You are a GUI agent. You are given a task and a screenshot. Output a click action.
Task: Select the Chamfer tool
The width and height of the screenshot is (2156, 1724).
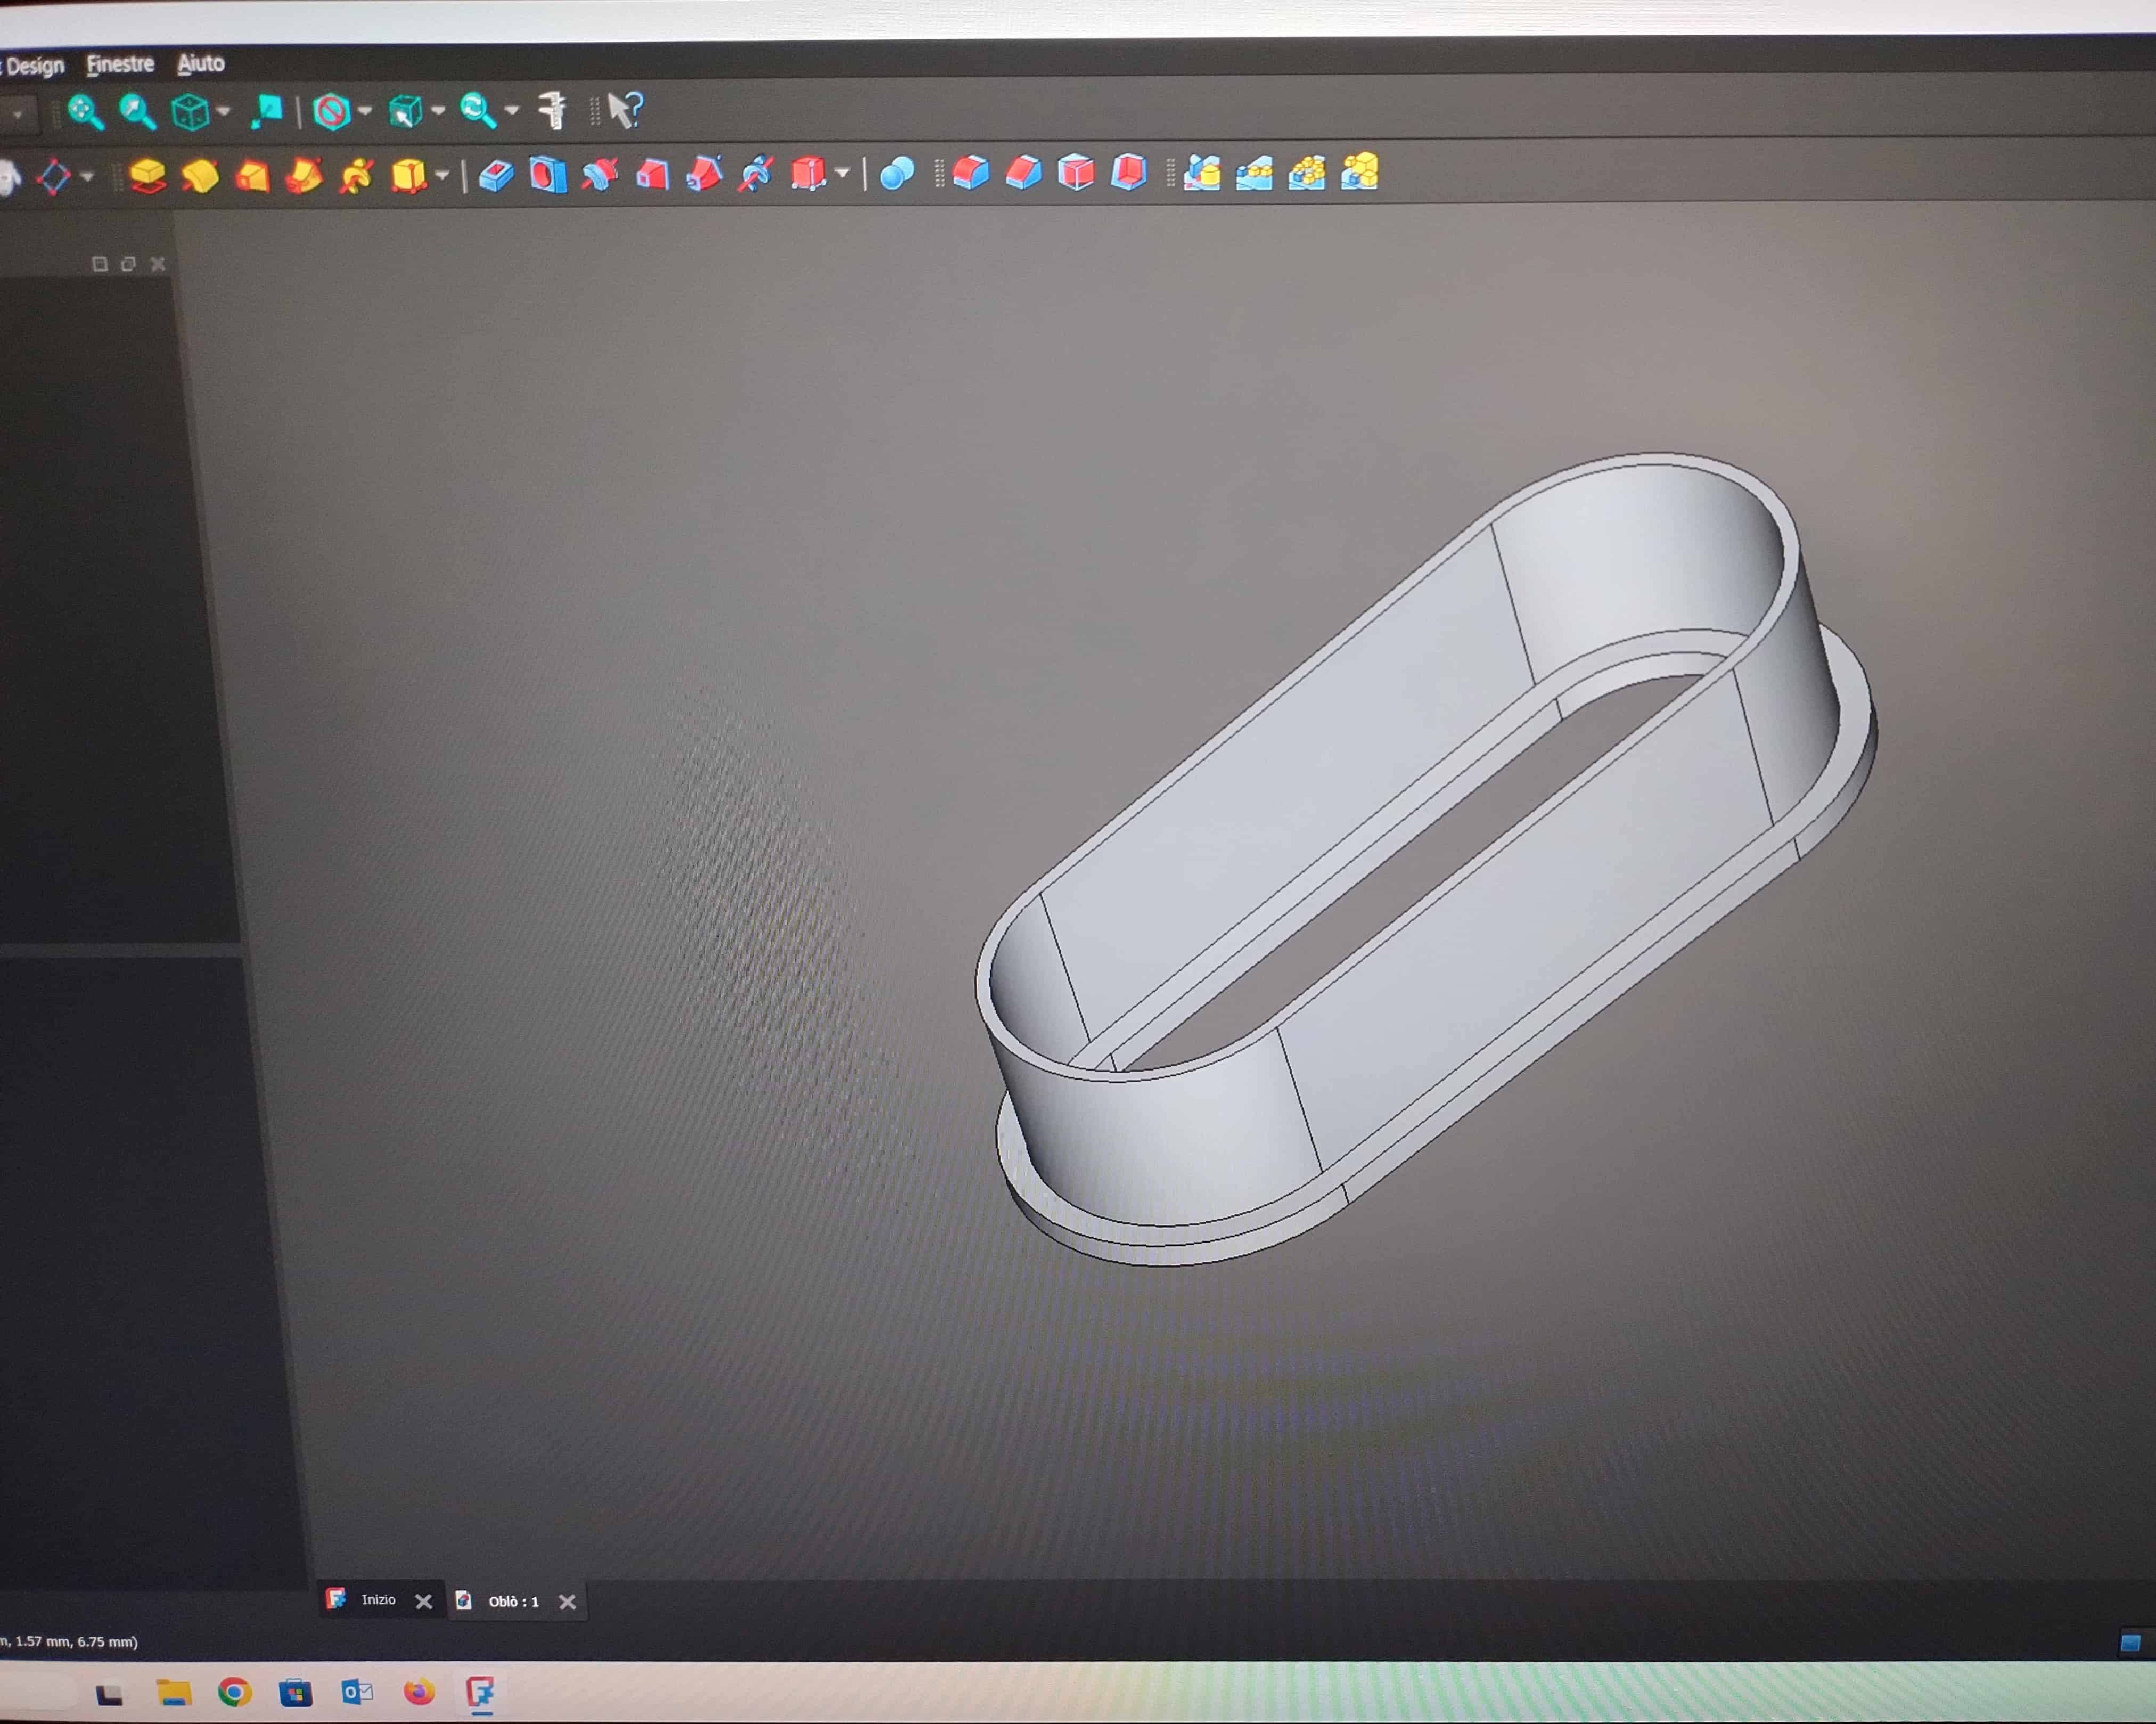click(1023, 173)
